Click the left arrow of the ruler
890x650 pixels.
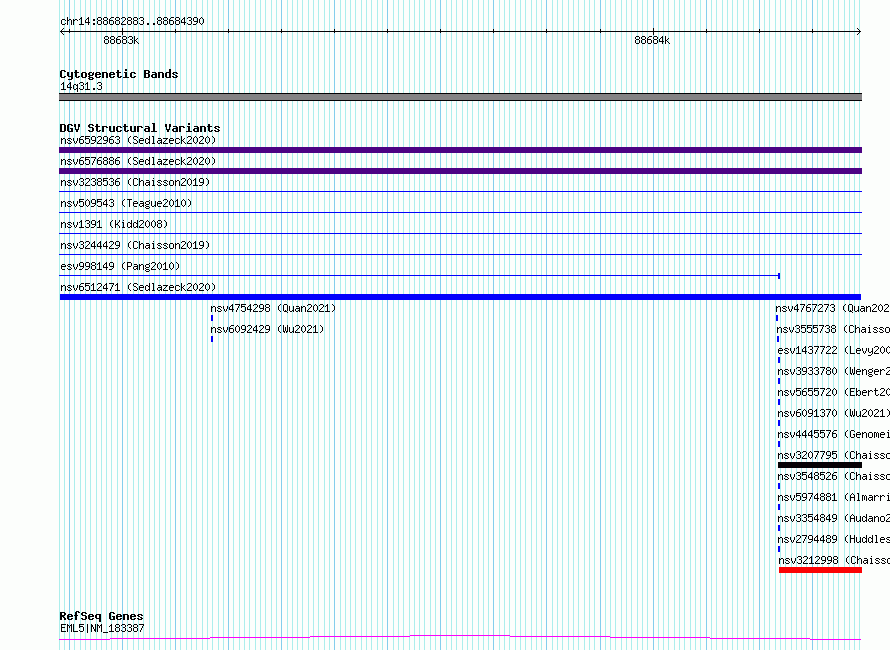point(63,31)
